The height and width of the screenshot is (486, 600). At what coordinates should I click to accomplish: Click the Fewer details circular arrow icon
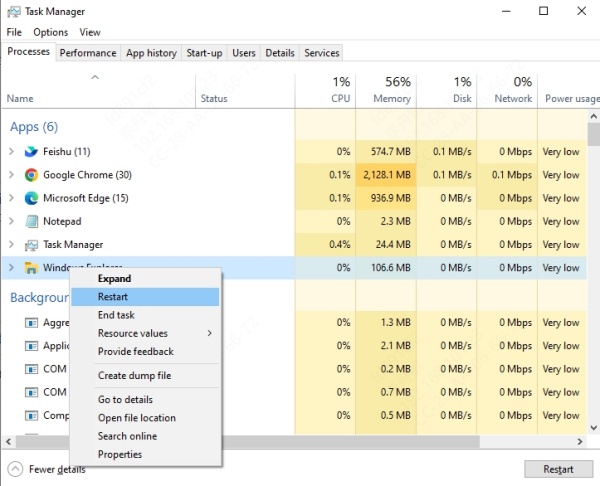pos(15,469)
